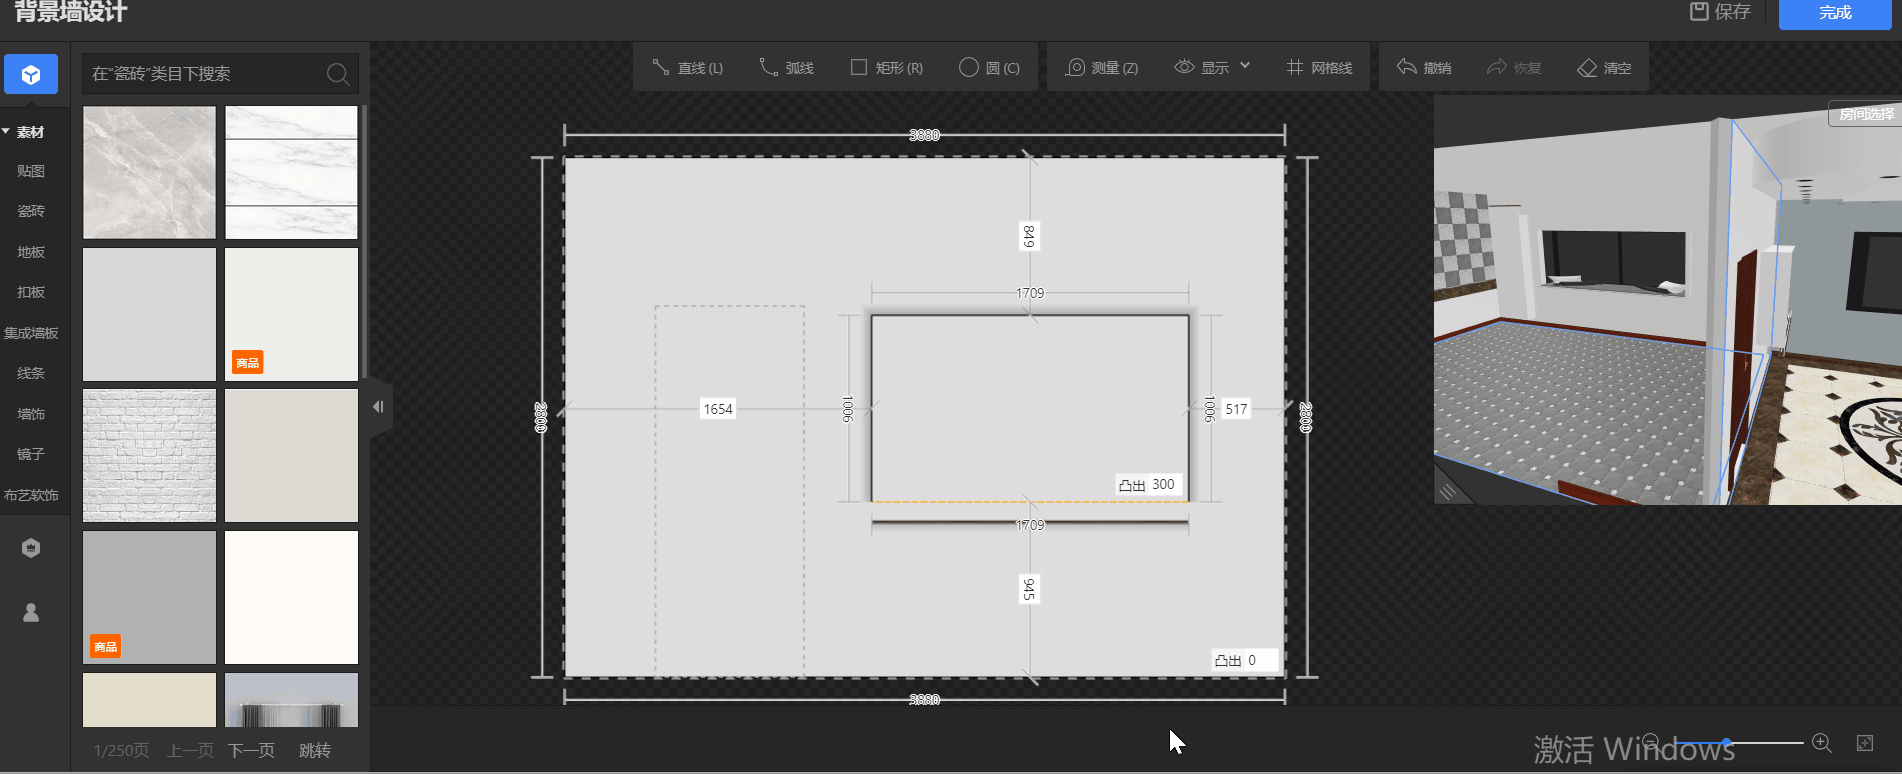Click the tile search input field
1902x774 pixels.
(x=205, y=74)
